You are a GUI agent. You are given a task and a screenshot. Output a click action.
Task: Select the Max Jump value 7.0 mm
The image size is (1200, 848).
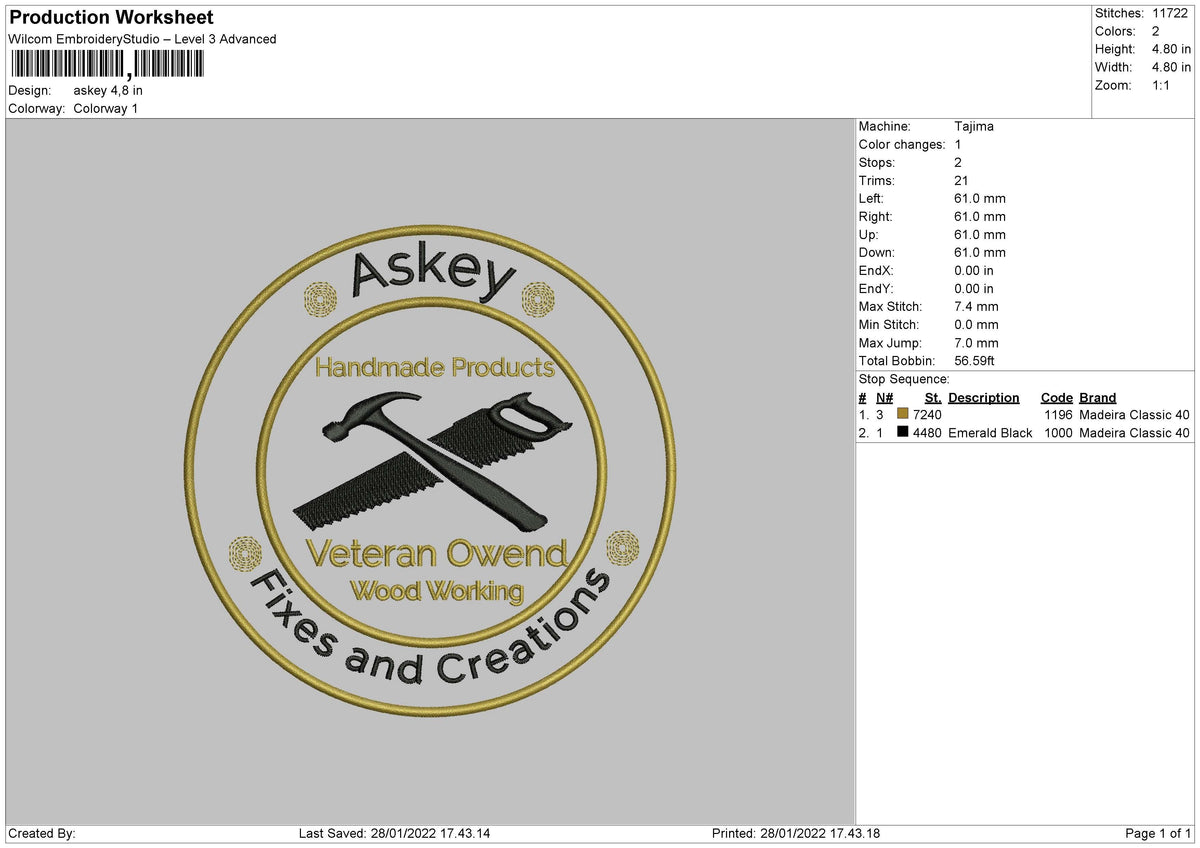(976, 343)
